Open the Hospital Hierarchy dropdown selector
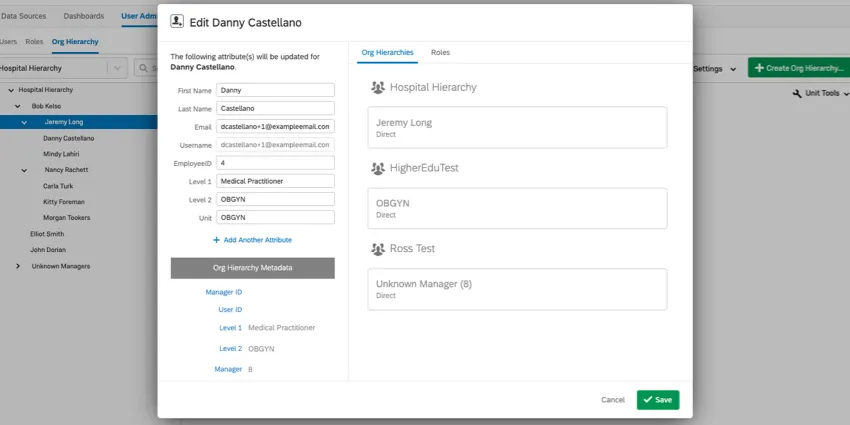850x425 pixels. pos(117,68)
